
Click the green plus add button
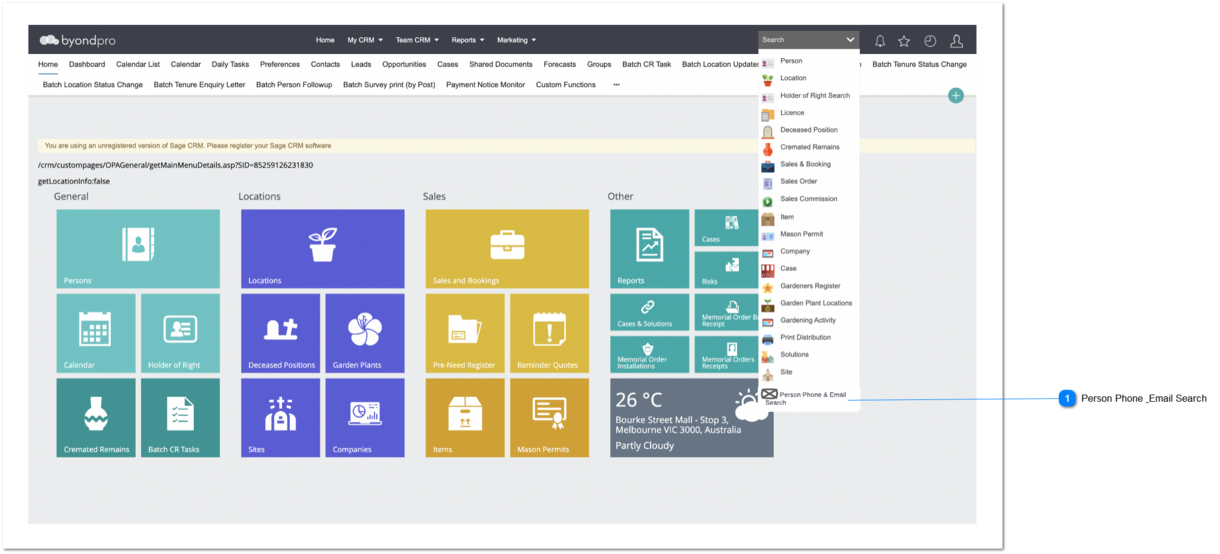956,96
